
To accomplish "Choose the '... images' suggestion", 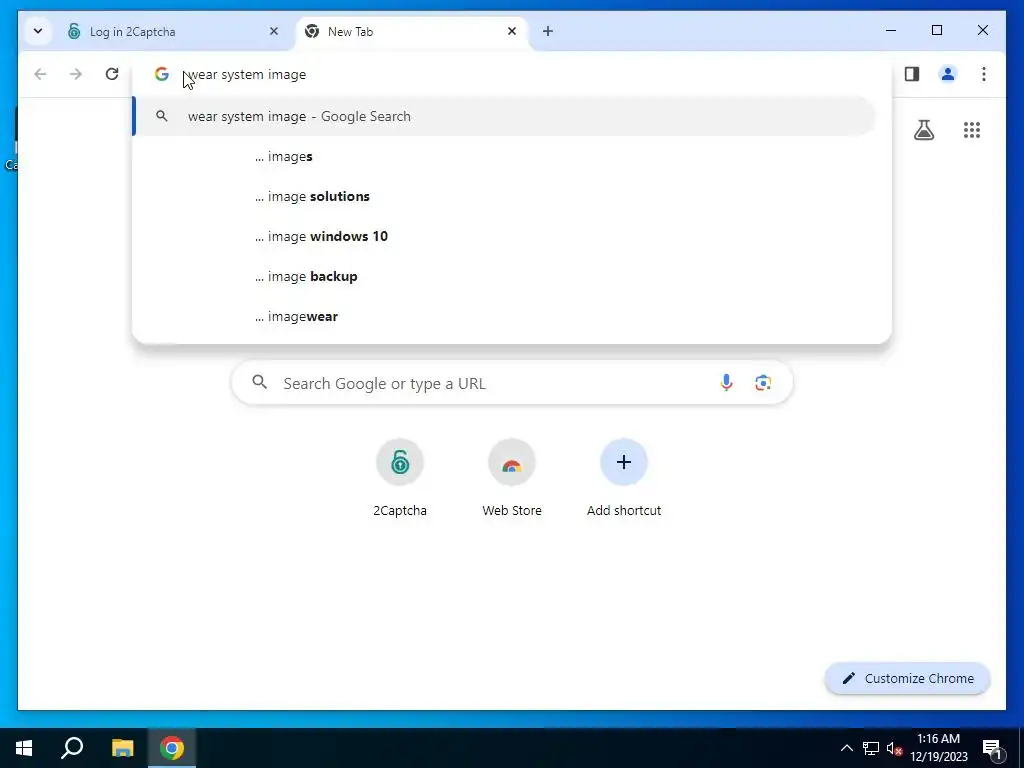I will click(x=504, y=157).
